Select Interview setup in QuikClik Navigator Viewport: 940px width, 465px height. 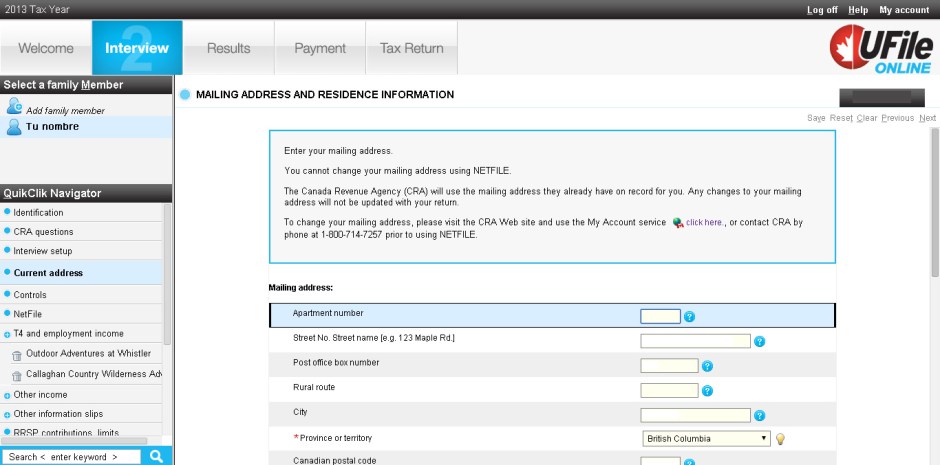(43, 251)
